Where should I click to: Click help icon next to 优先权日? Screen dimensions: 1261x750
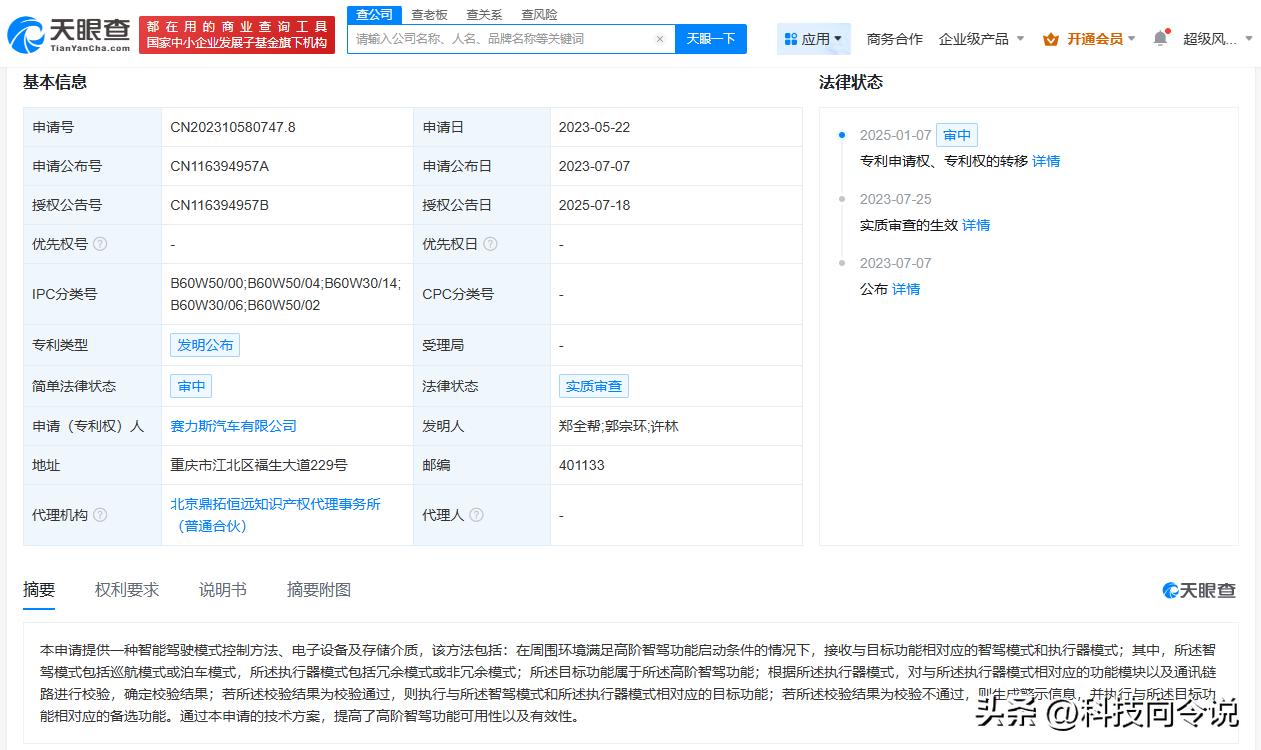pyautogui.click(x=490, y=244)
